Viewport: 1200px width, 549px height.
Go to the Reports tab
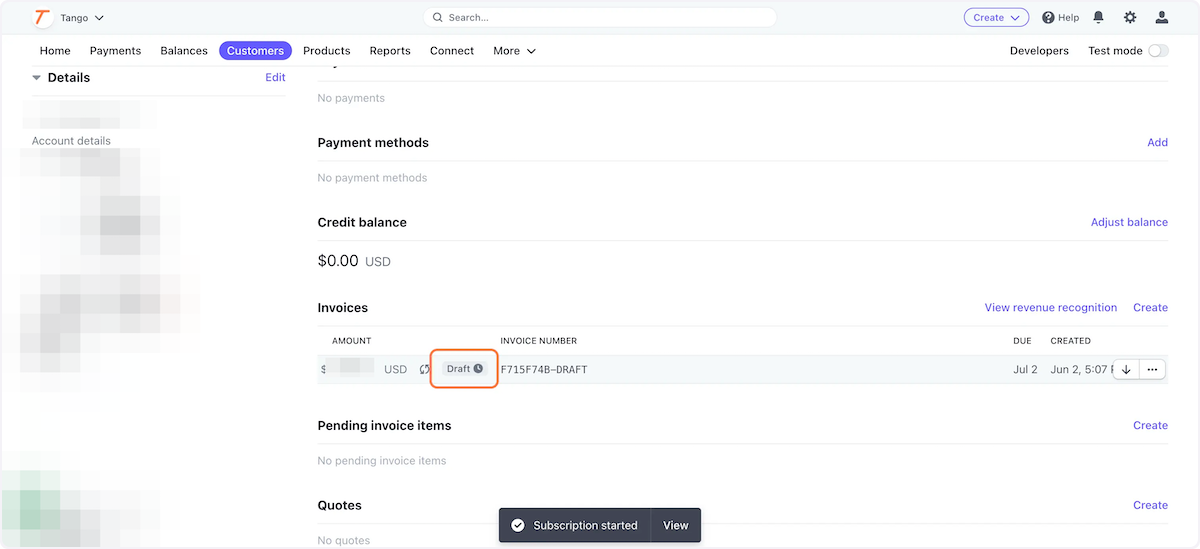[390, 50]
